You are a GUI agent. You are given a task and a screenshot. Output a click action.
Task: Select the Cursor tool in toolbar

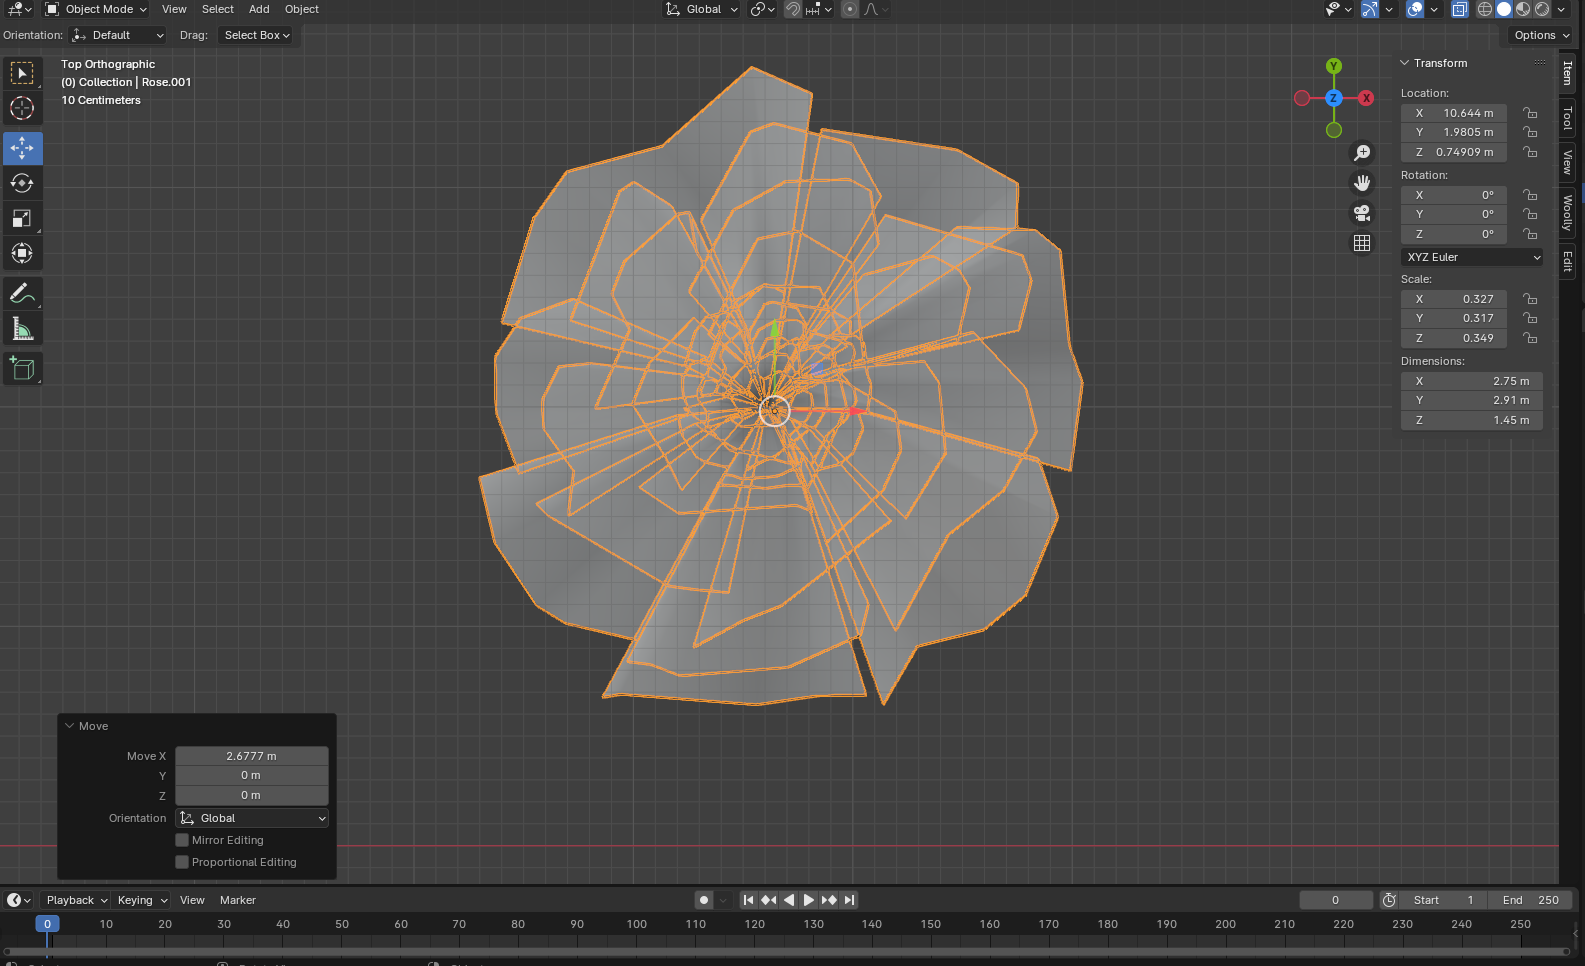(x=22, y=108)
